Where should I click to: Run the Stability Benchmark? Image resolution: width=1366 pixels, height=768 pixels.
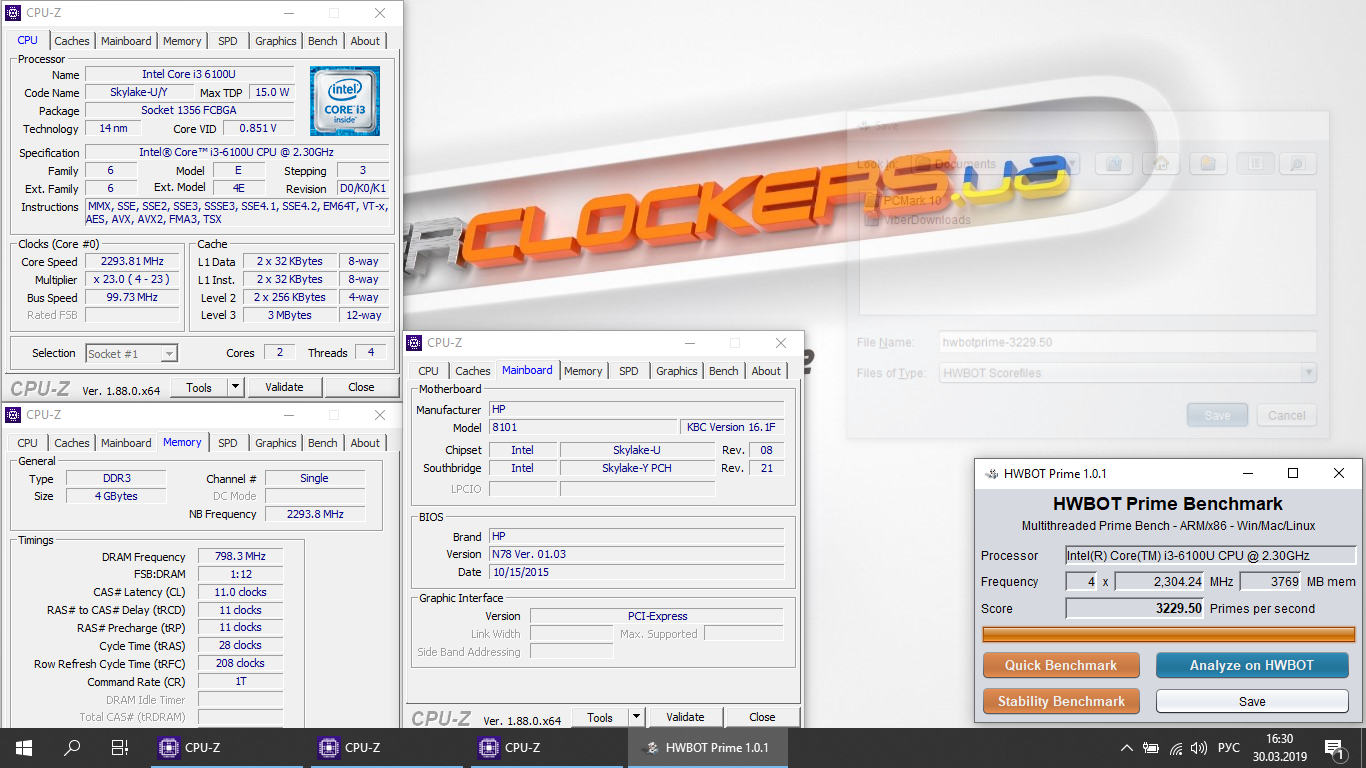point(1061,701)
